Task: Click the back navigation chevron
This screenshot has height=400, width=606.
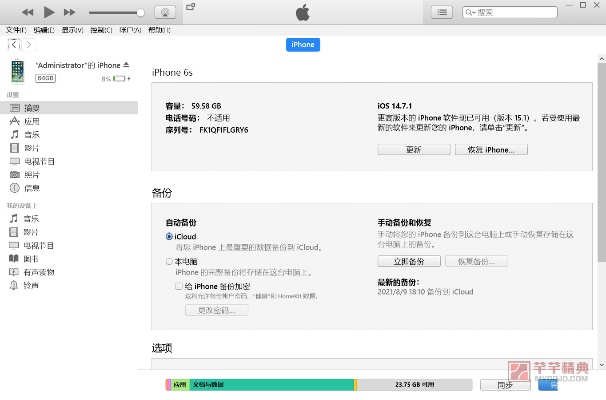Action: coord(14,45)
